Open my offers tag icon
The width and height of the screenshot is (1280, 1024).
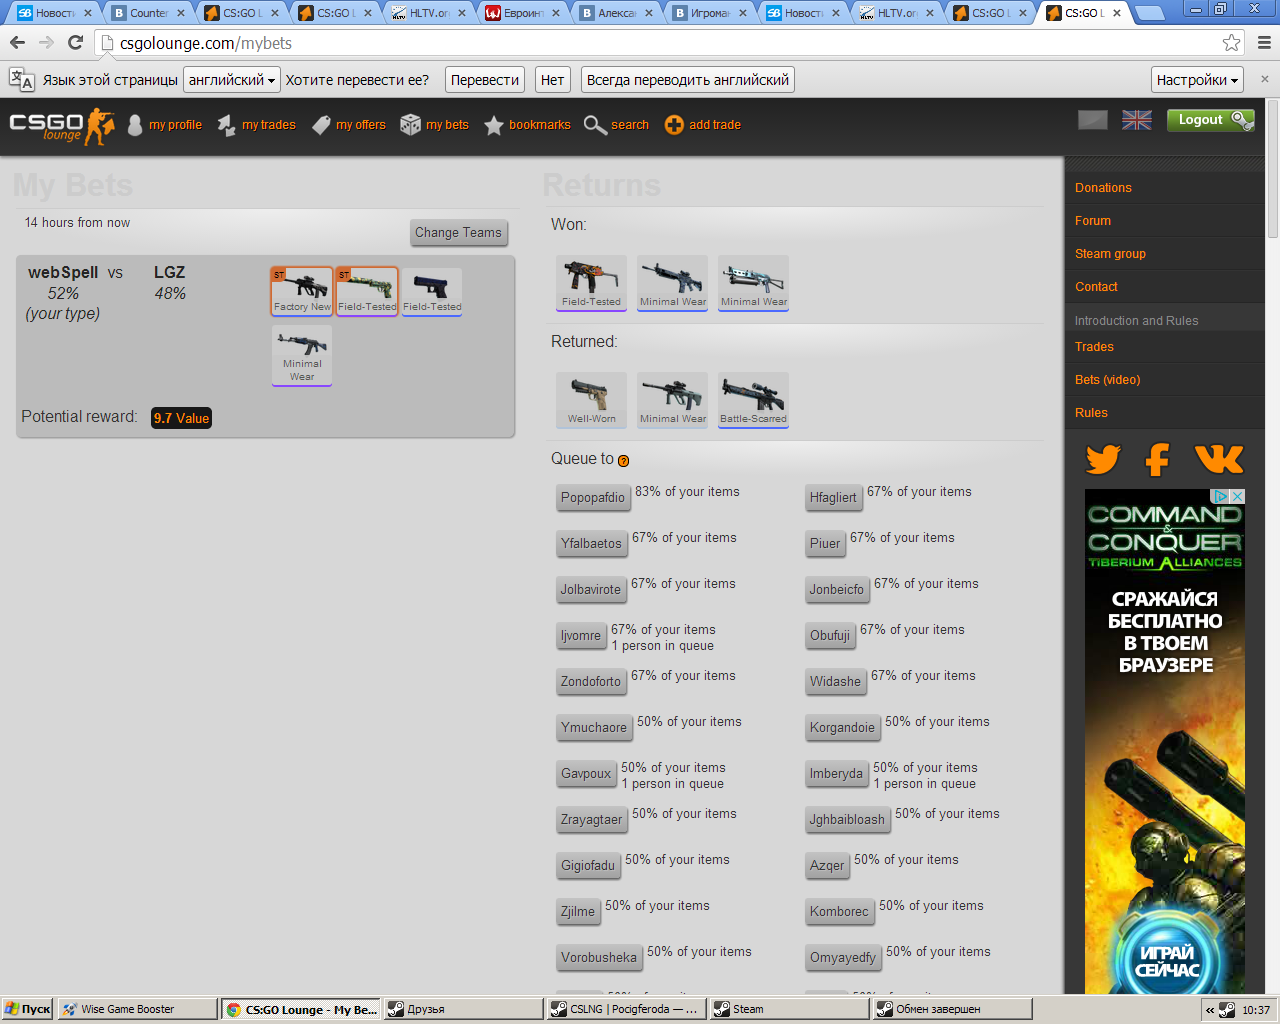click(x=321, y=125)
